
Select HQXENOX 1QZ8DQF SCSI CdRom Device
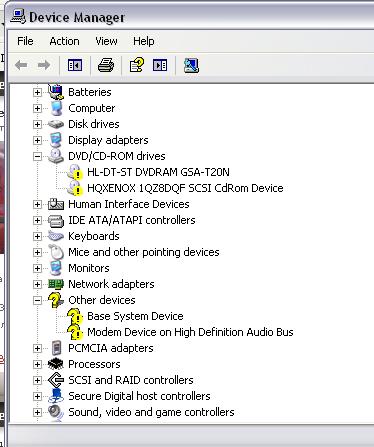click(185, 188)
